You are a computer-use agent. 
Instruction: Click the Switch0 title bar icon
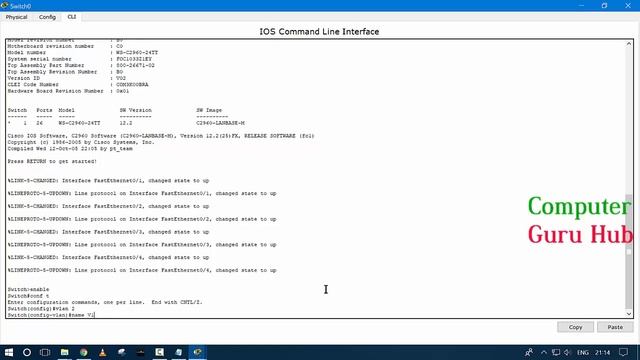pyautogui.click(x=4, y=5)
